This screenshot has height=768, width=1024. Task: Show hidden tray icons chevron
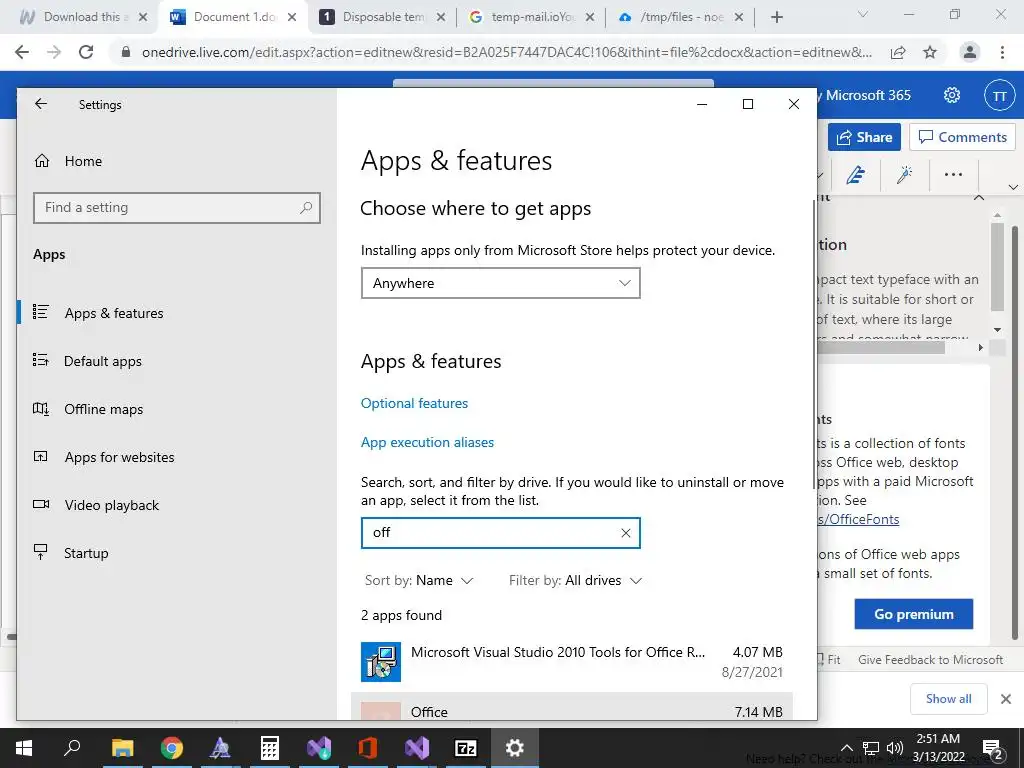[x=846, y=748]
